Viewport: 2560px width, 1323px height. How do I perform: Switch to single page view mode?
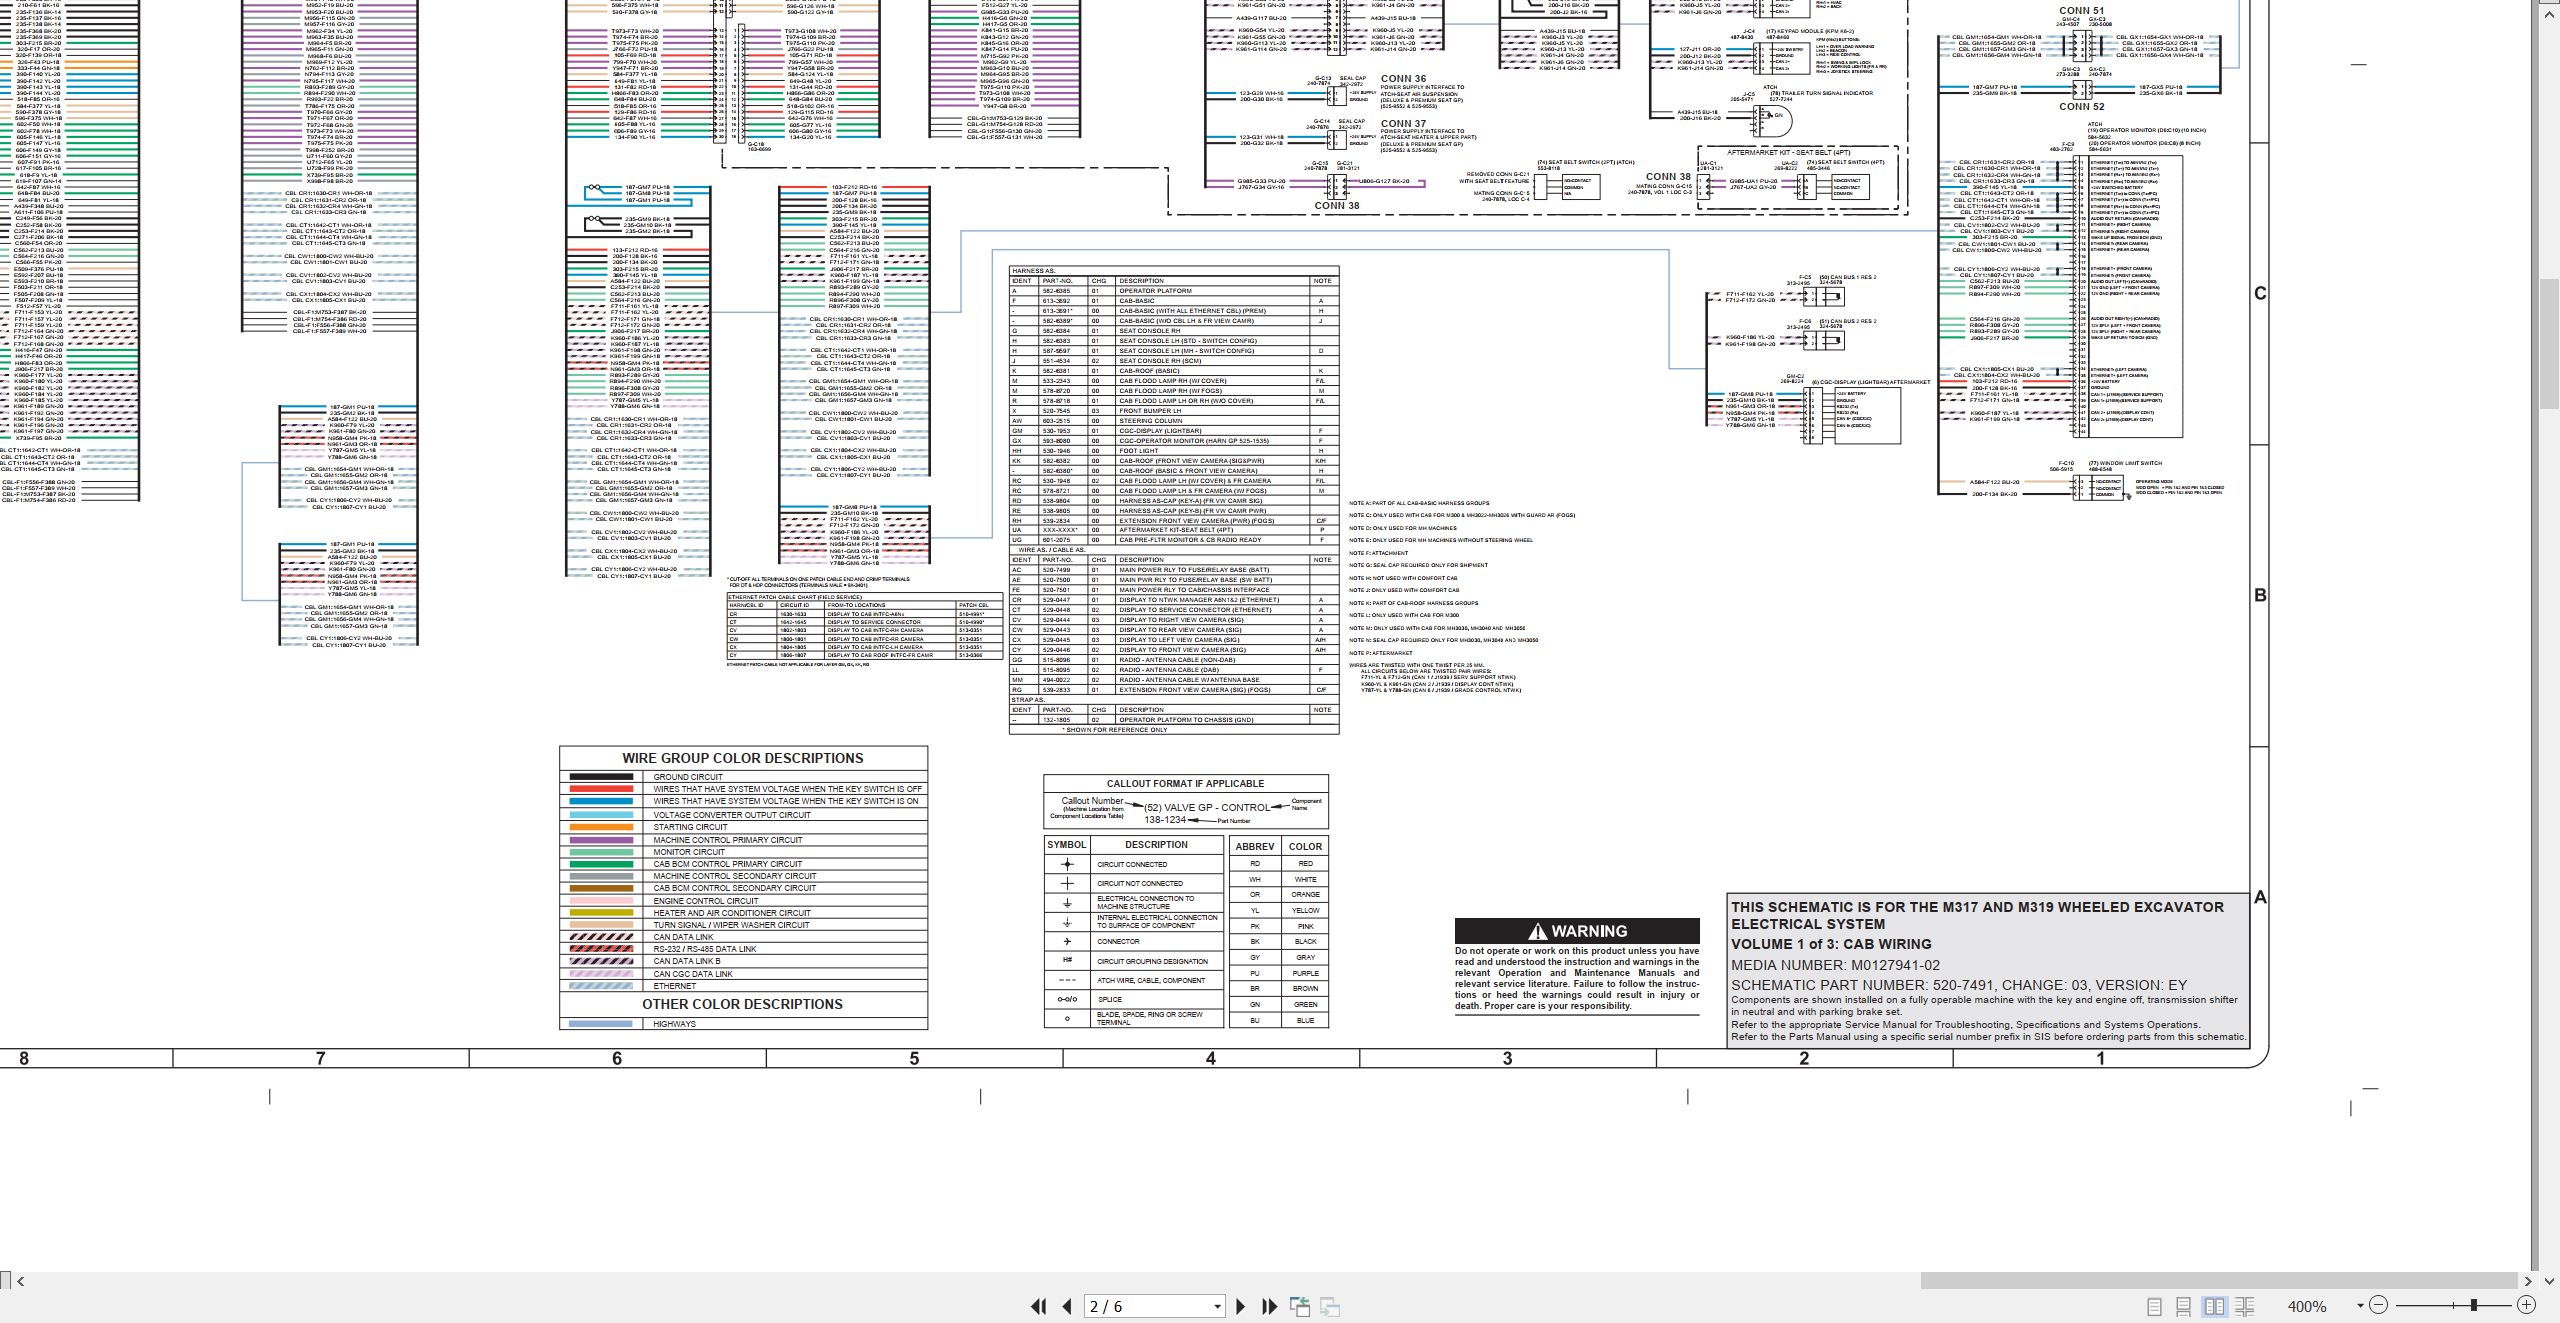(x=2155, y=1306)
